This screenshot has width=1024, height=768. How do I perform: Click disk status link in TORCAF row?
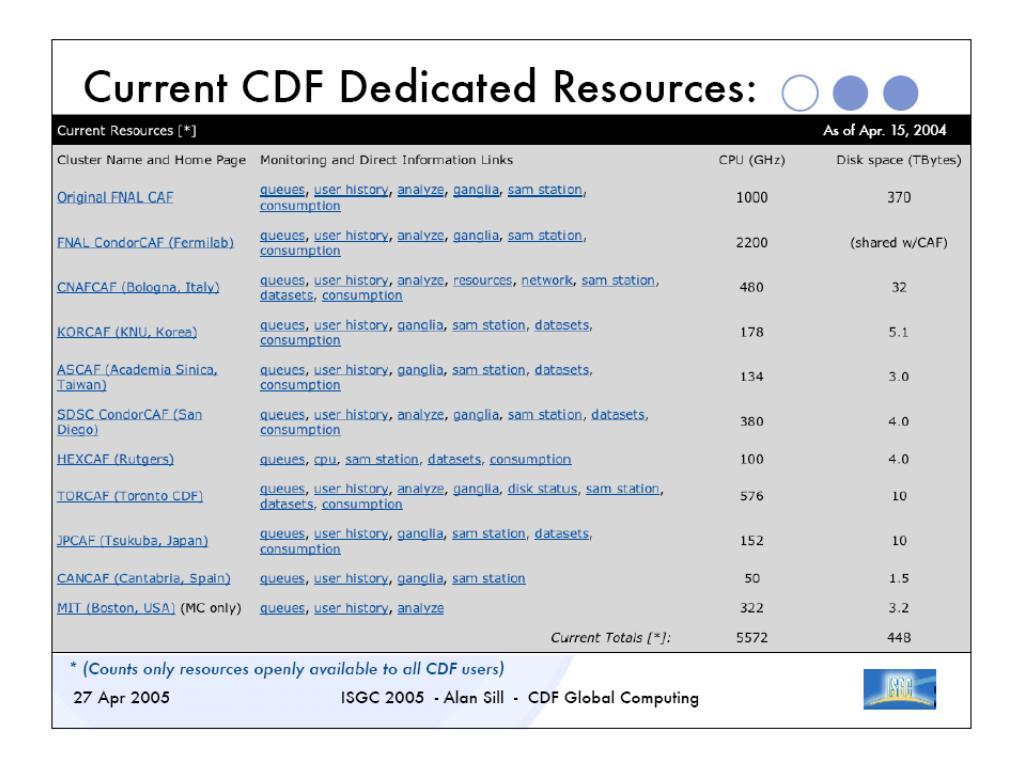point(543,489)
